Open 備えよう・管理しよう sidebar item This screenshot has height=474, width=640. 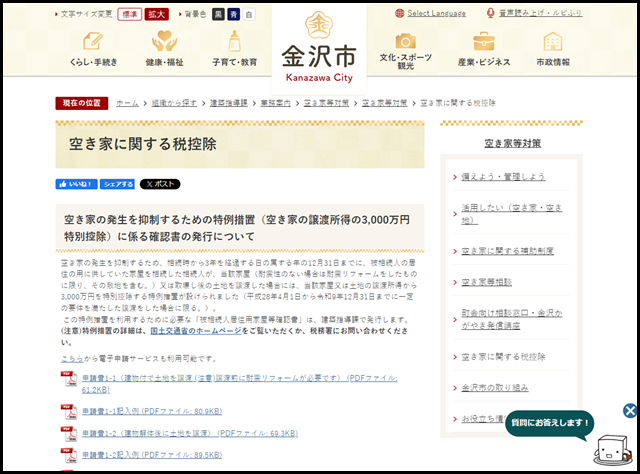tap(503, 177)
